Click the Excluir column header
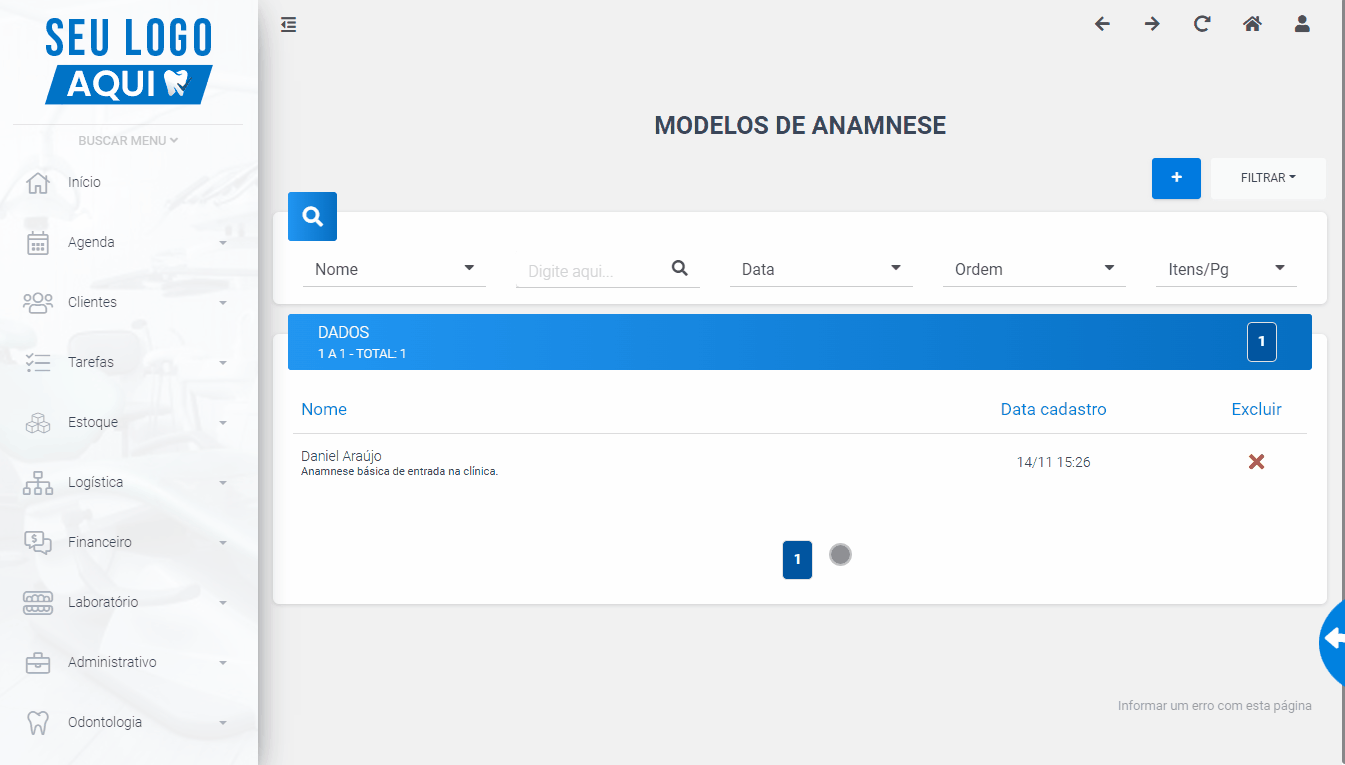Image resolution: width=1345 pixels, height=765 pixels. [1257, 409]
